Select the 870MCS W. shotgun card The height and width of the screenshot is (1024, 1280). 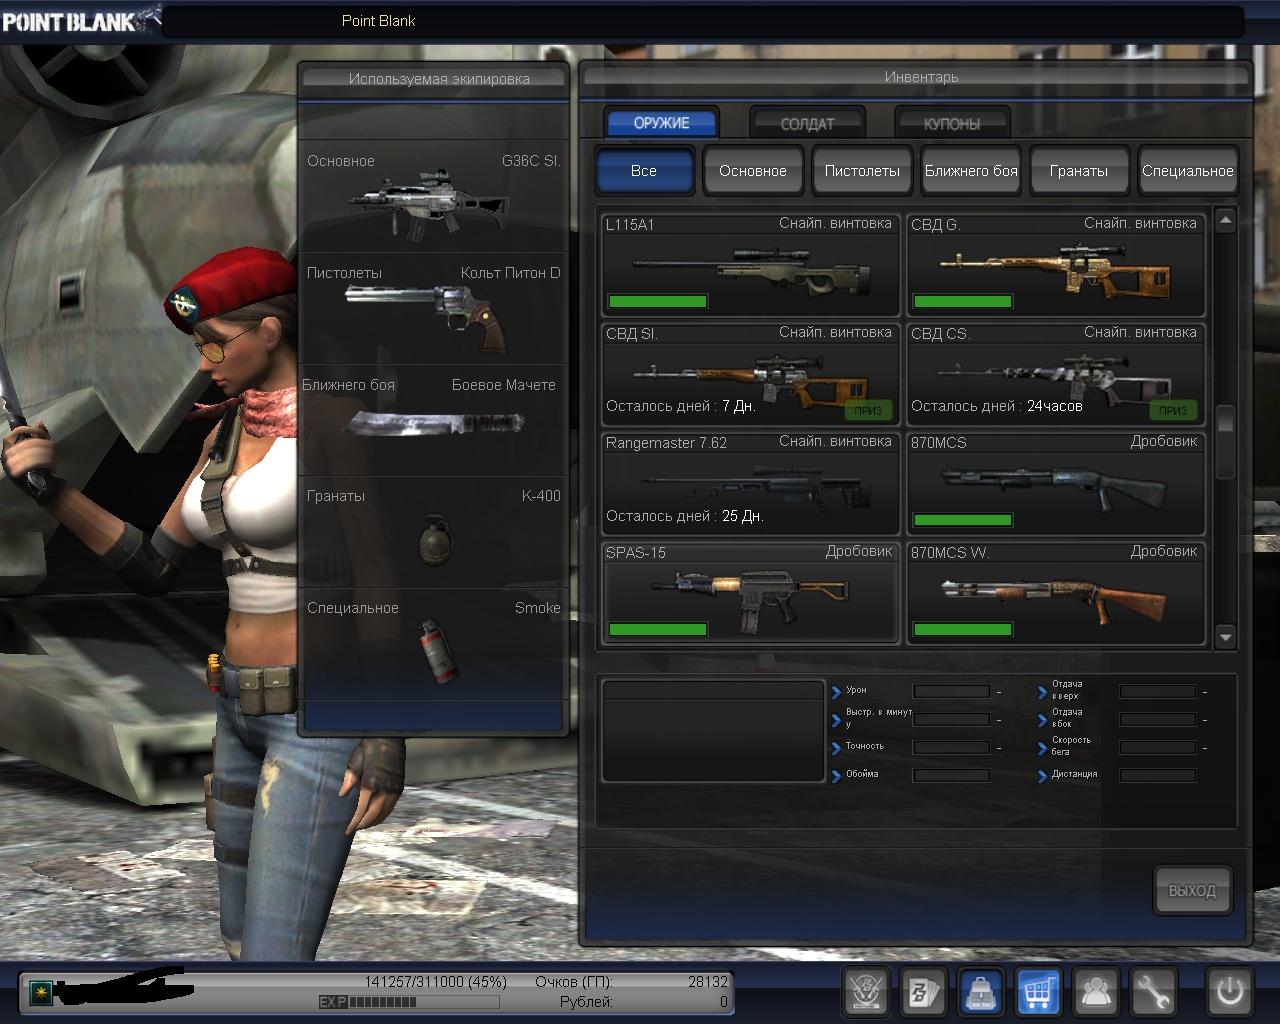point(1055,593)
